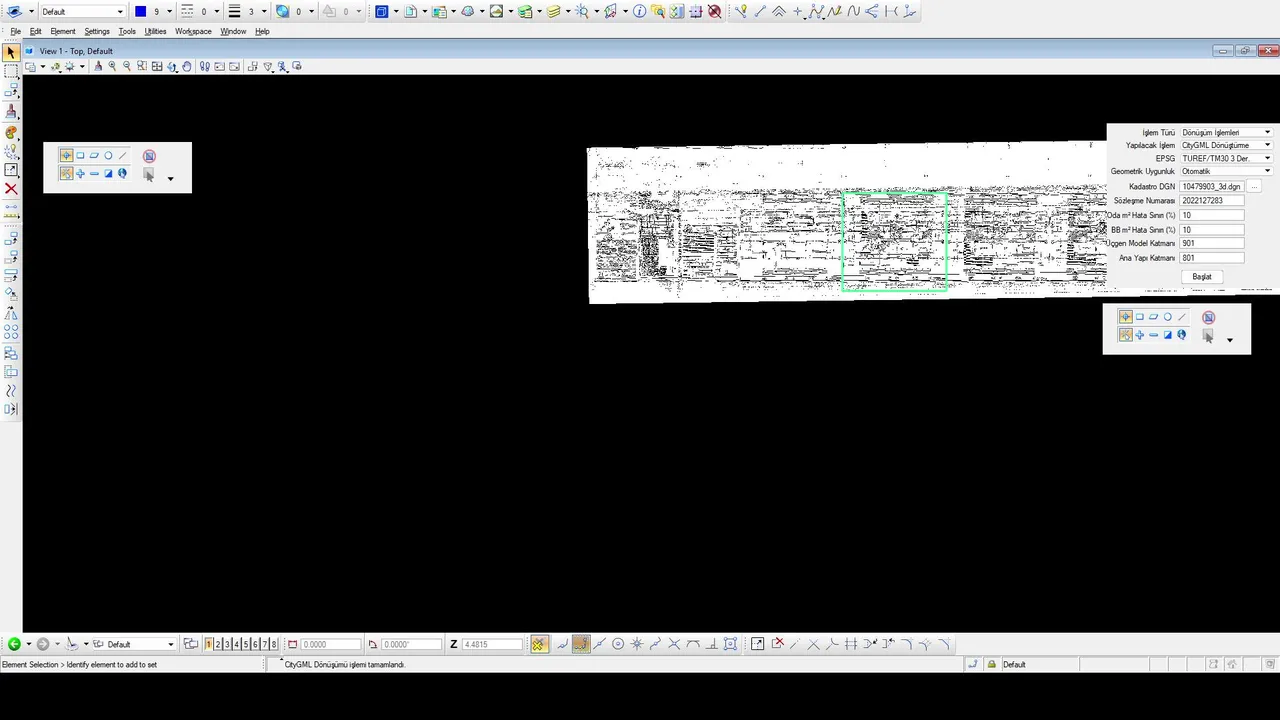Viewport: 1280px width, 720px height.
Task: Click the Keypoint snap icon in snap bar
Action: pos(581,644)
